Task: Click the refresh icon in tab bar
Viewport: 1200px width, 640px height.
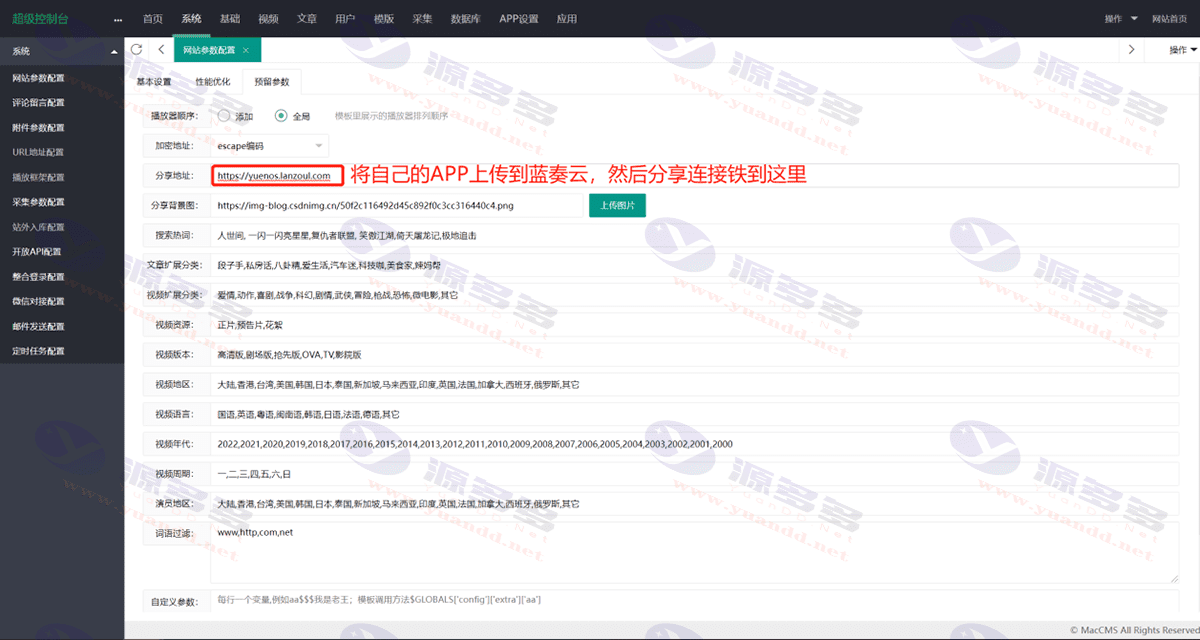Action: (x=136, y=49)
